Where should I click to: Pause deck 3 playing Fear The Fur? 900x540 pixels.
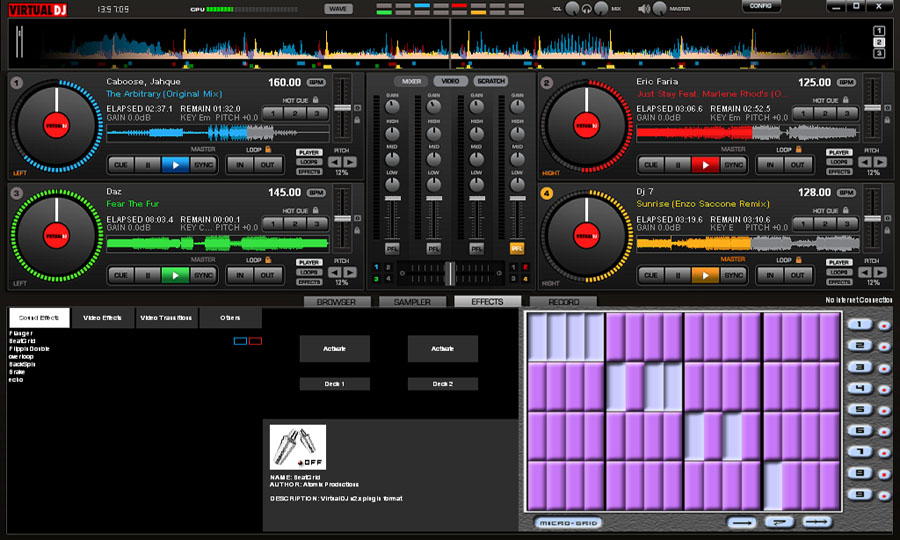click(x=148, y=275)
